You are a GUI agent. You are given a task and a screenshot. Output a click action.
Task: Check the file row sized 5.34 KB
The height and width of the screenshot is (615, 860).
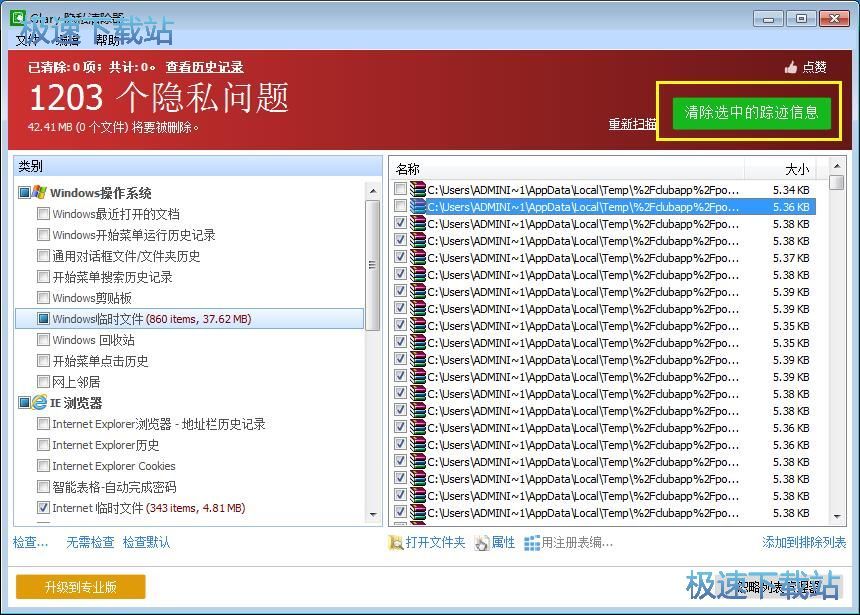click(400, 189)
